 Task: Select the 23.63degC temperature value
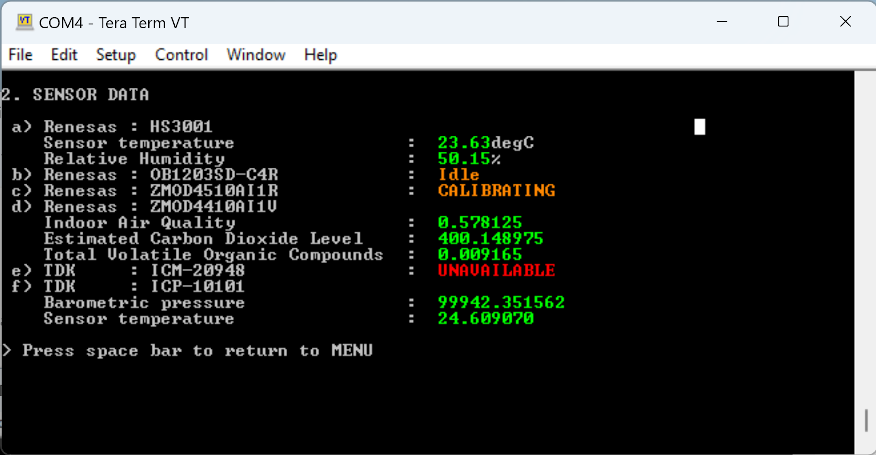coord(485,143)
